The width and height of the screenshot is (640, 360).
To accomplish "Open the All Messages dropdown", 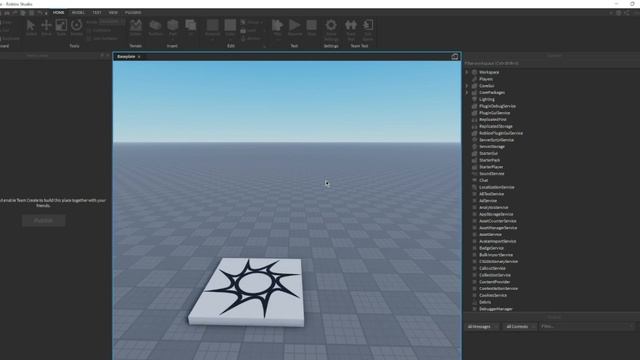I will [482, 327].
